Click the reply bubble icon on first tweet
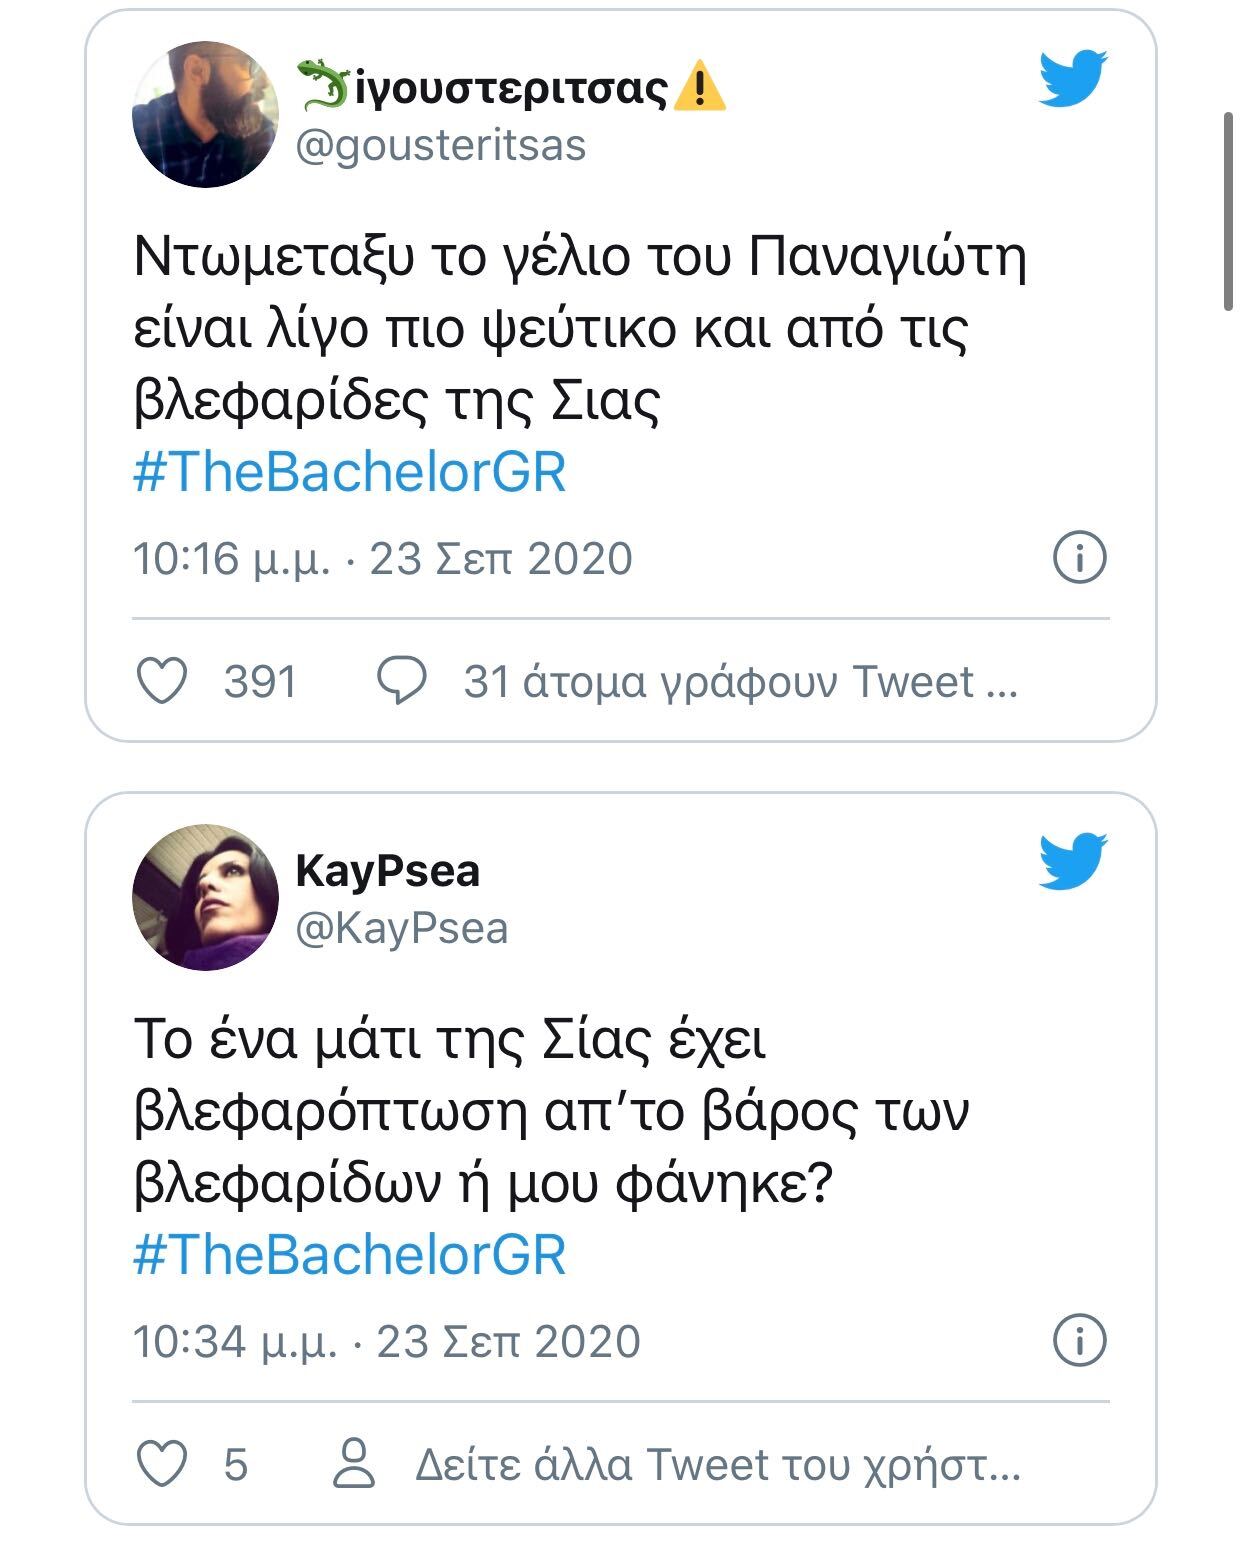 (402, 682)
